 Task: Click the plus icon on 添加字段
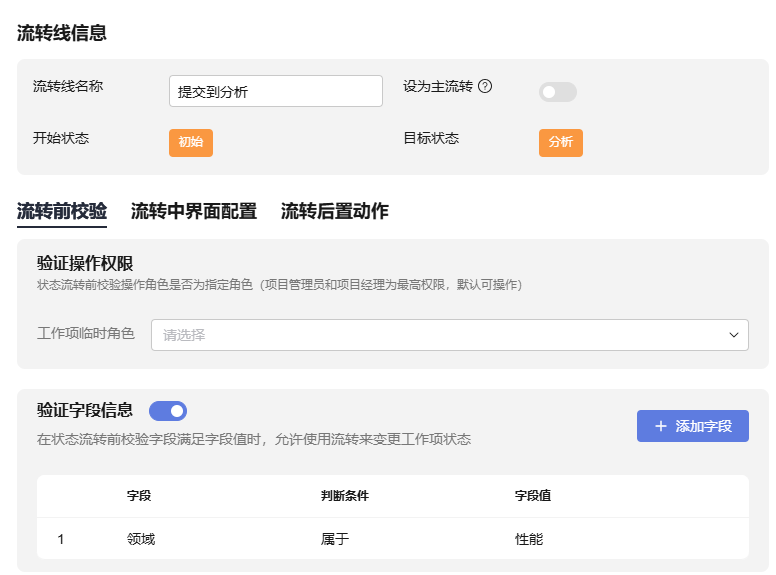[x=660, y=426]
